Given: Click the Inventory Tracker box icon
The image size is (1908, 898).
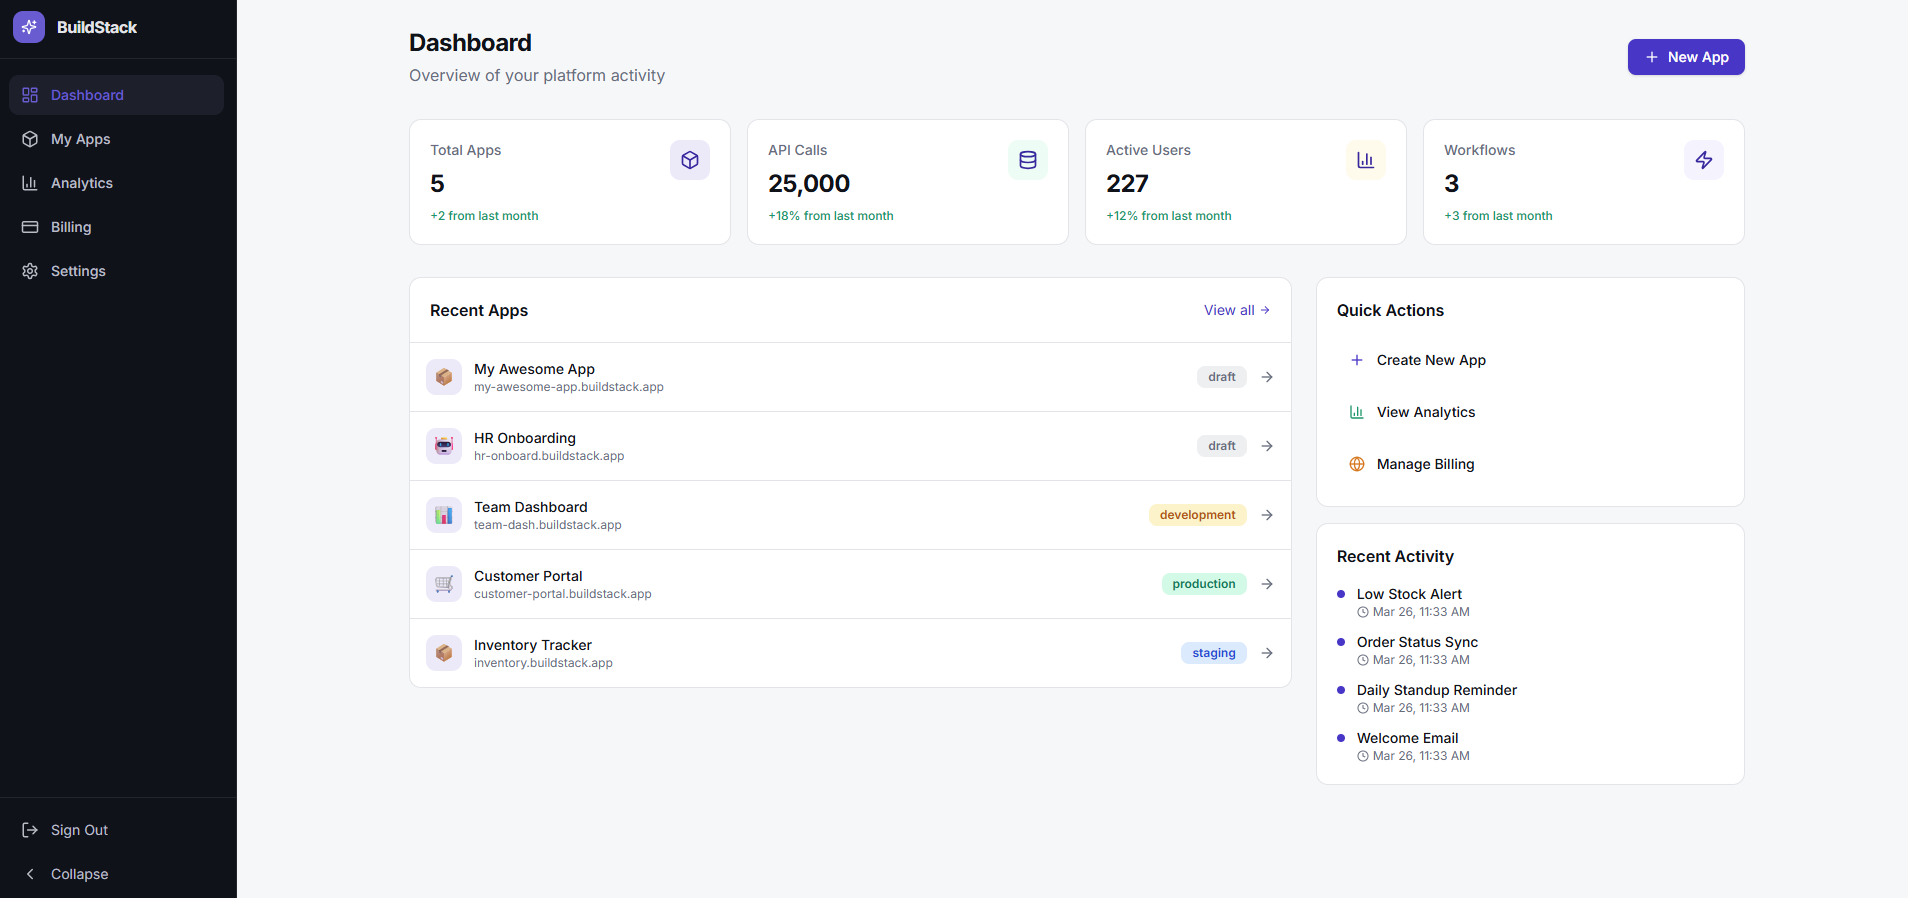Looking at the screenshot, I should (444, 653).
